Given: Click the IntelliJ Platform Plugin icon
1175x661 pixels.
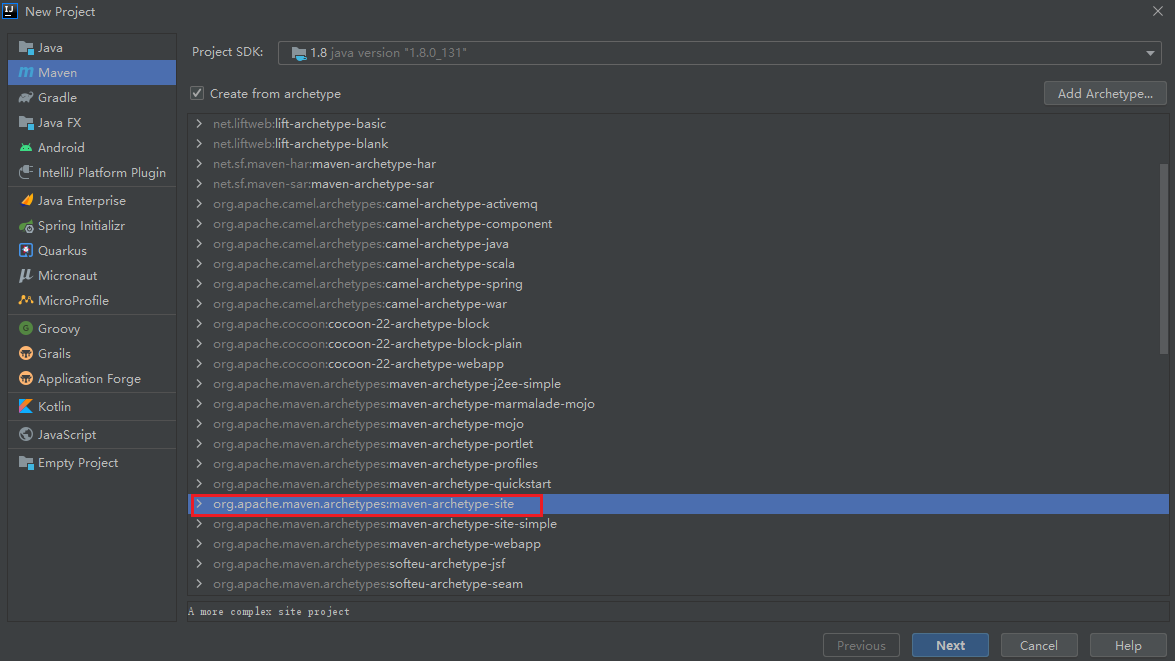Looking at the screenshot, I should pyautogui.click(x=26, y=172).
